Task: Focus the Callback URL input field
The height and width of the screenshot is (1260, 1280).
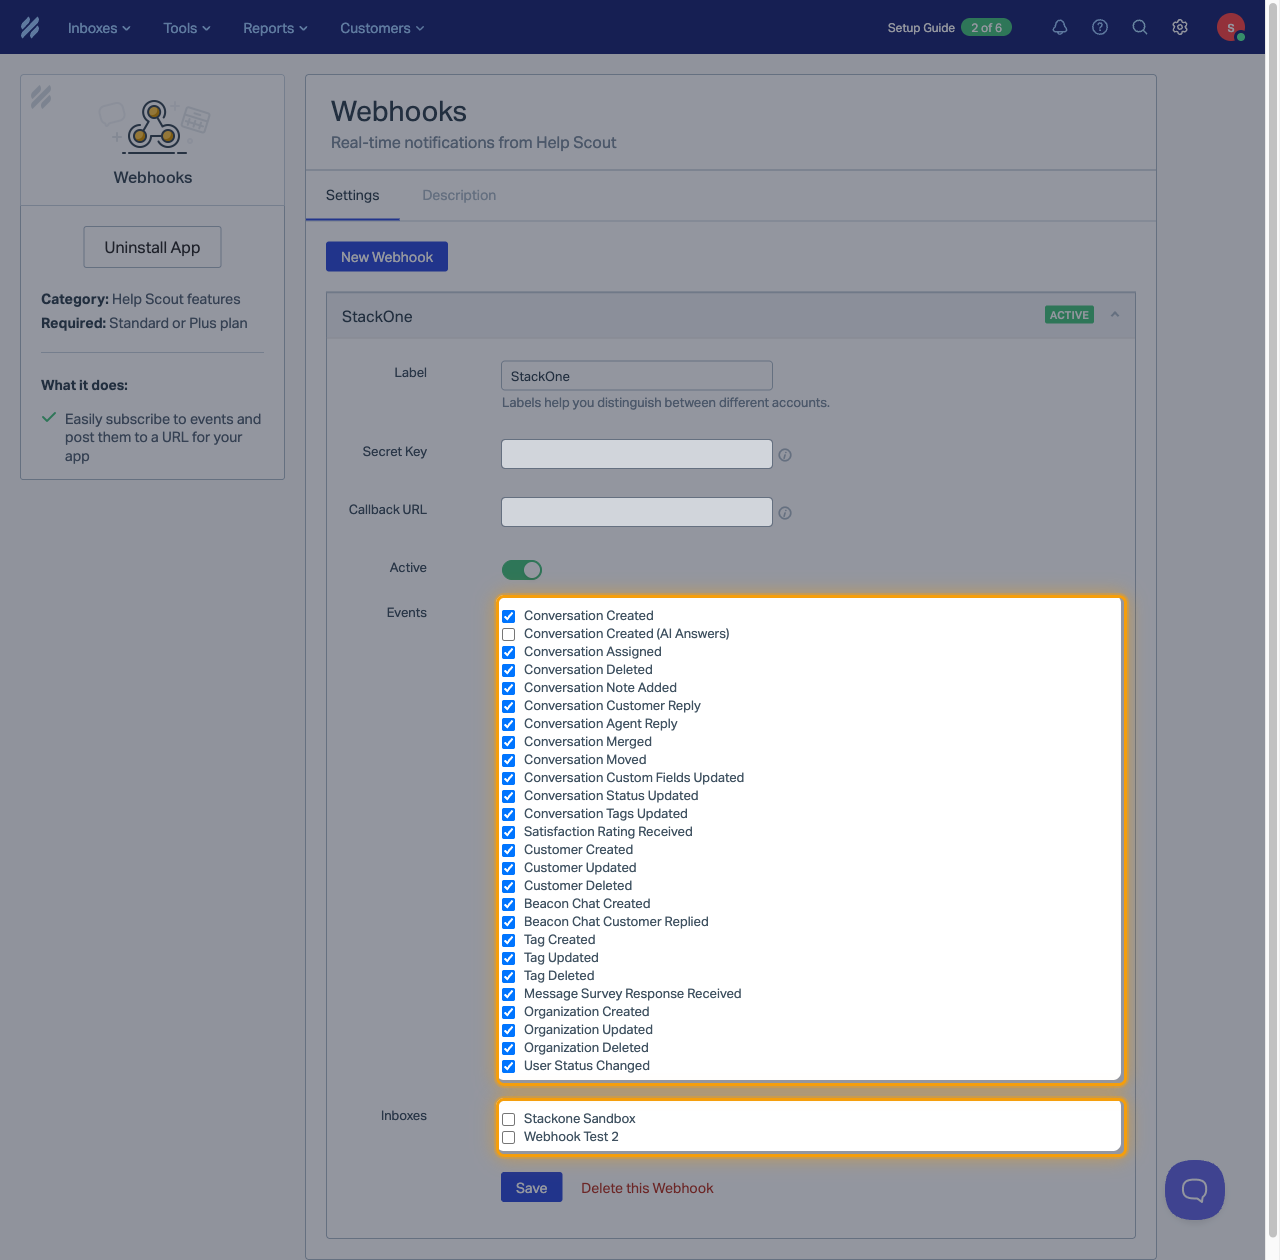Action: (x=637, y=512)
